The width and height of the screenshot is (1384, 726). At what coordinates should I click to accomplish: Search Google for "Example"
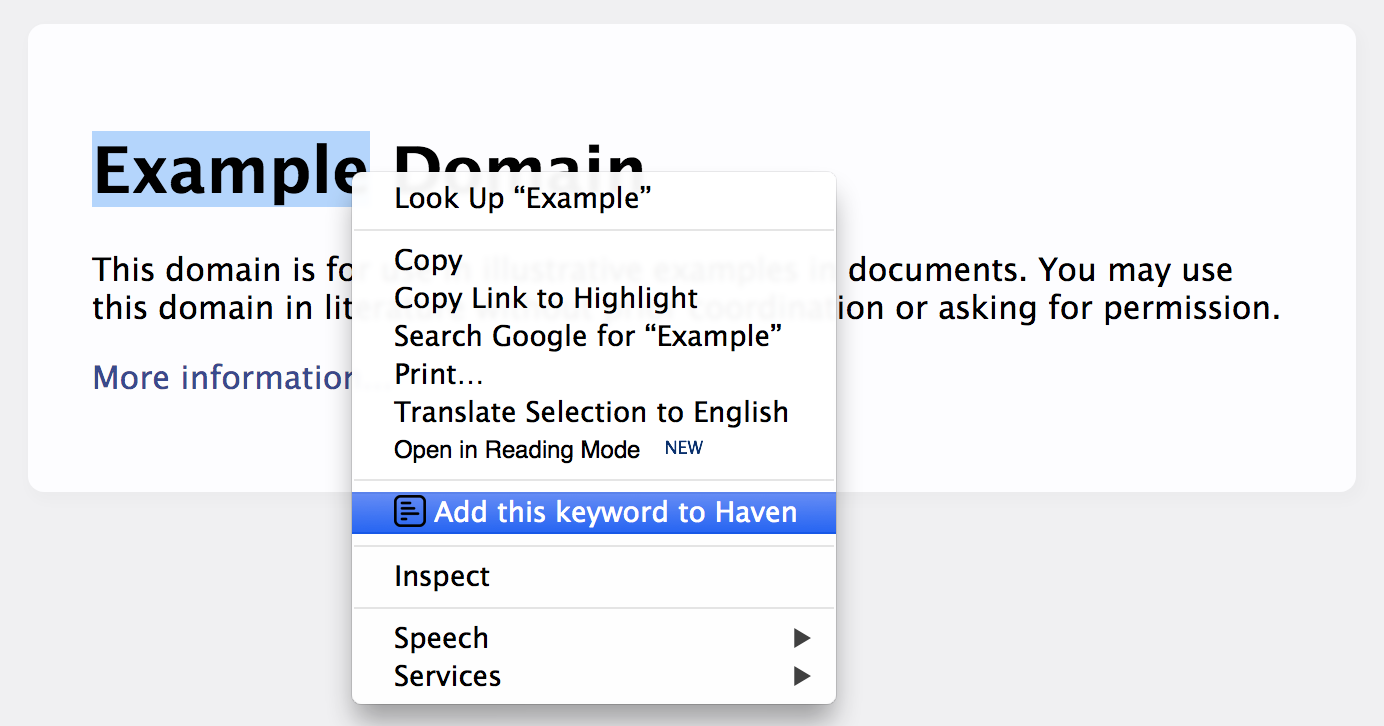click(x=588, y=336)
